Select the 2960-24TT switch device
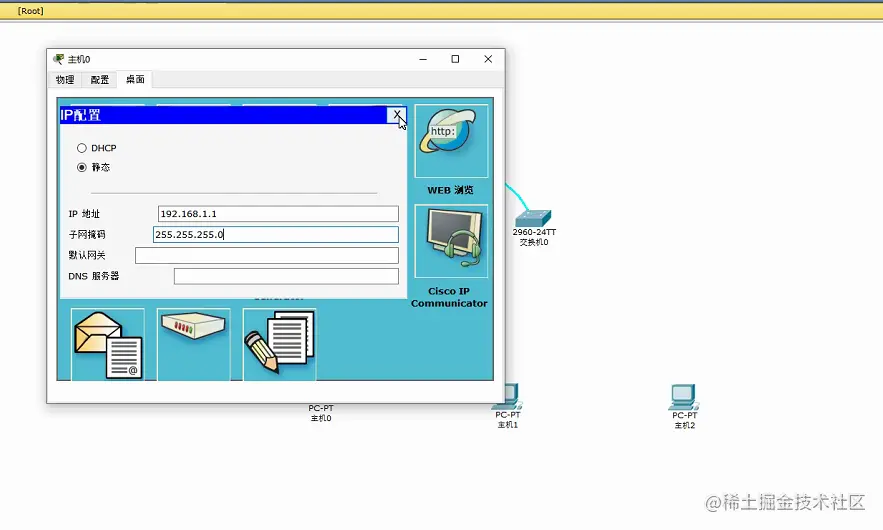Image resolution: width=883 pixels, height=530 pixels. tap(533, 219)
